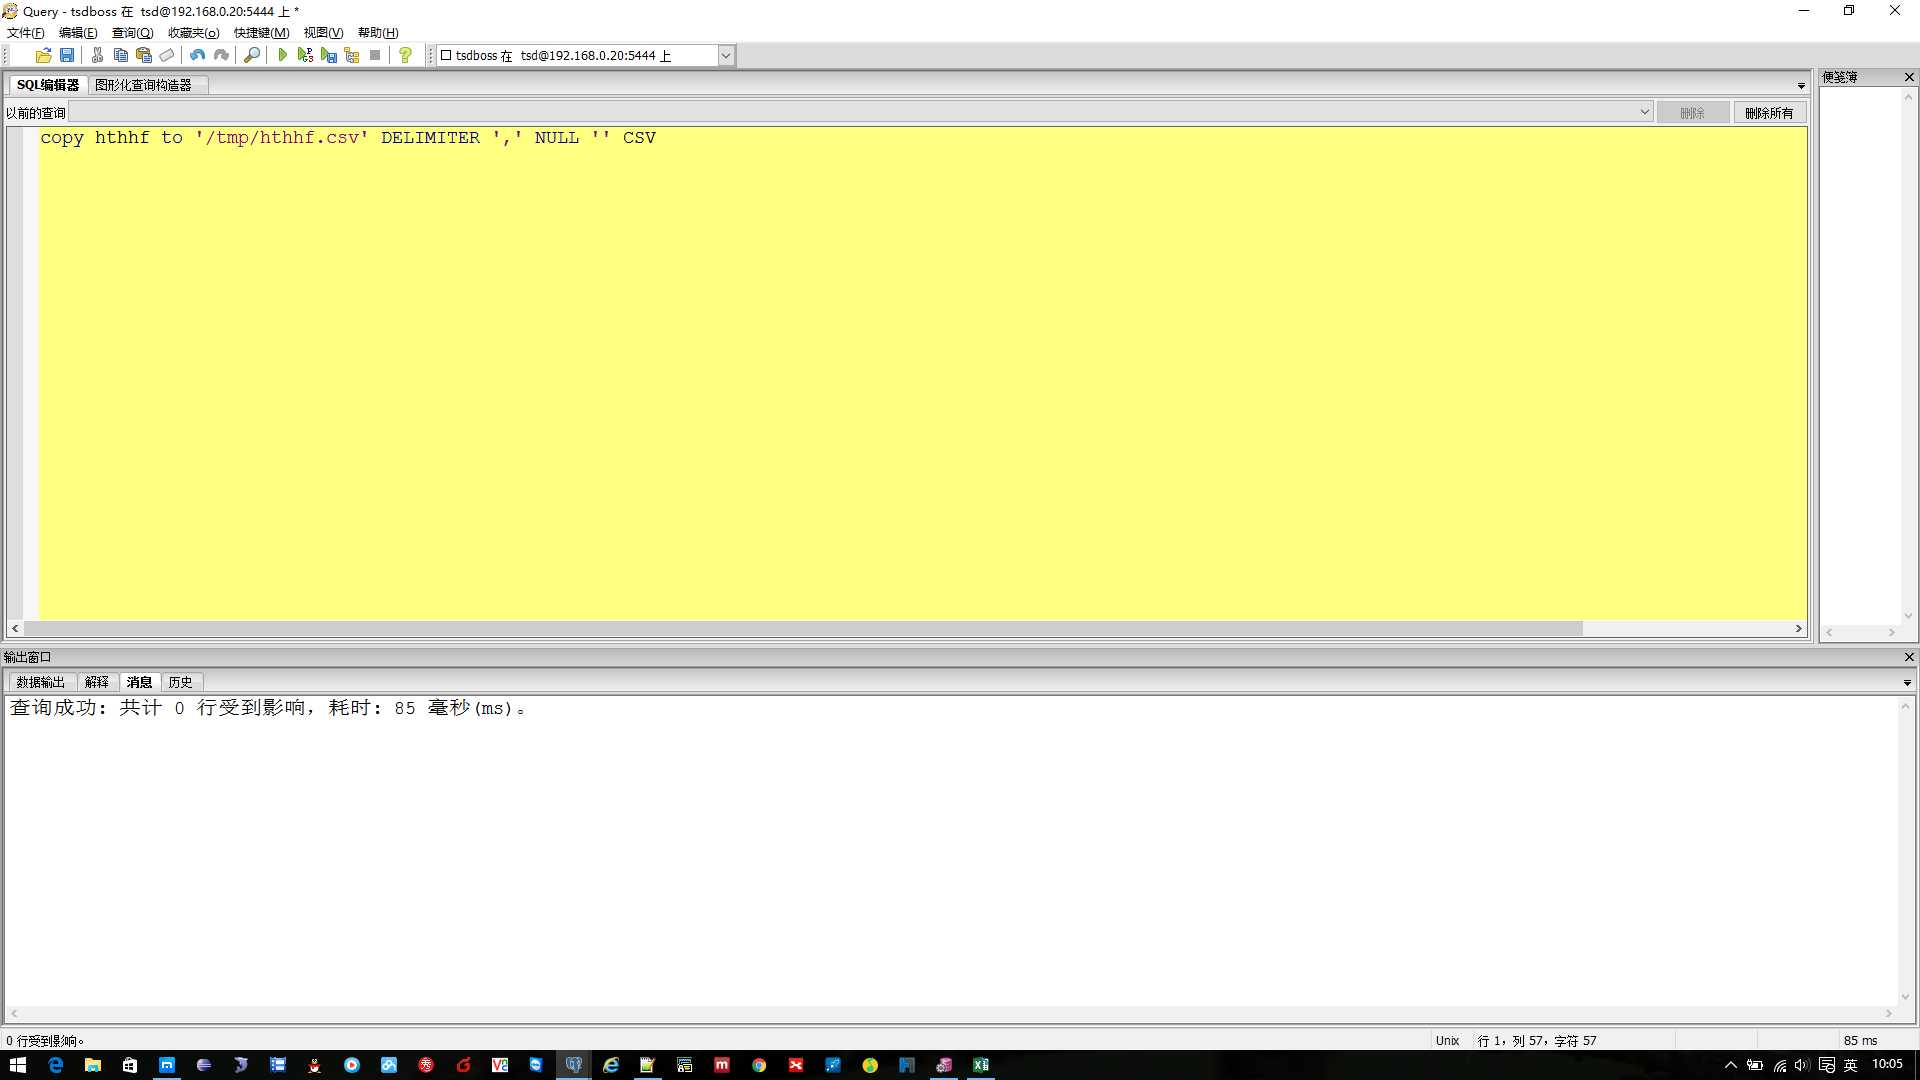Open Internet Explorer from taskbar
The image size is (1920, 1080).
click(610, 1065)
